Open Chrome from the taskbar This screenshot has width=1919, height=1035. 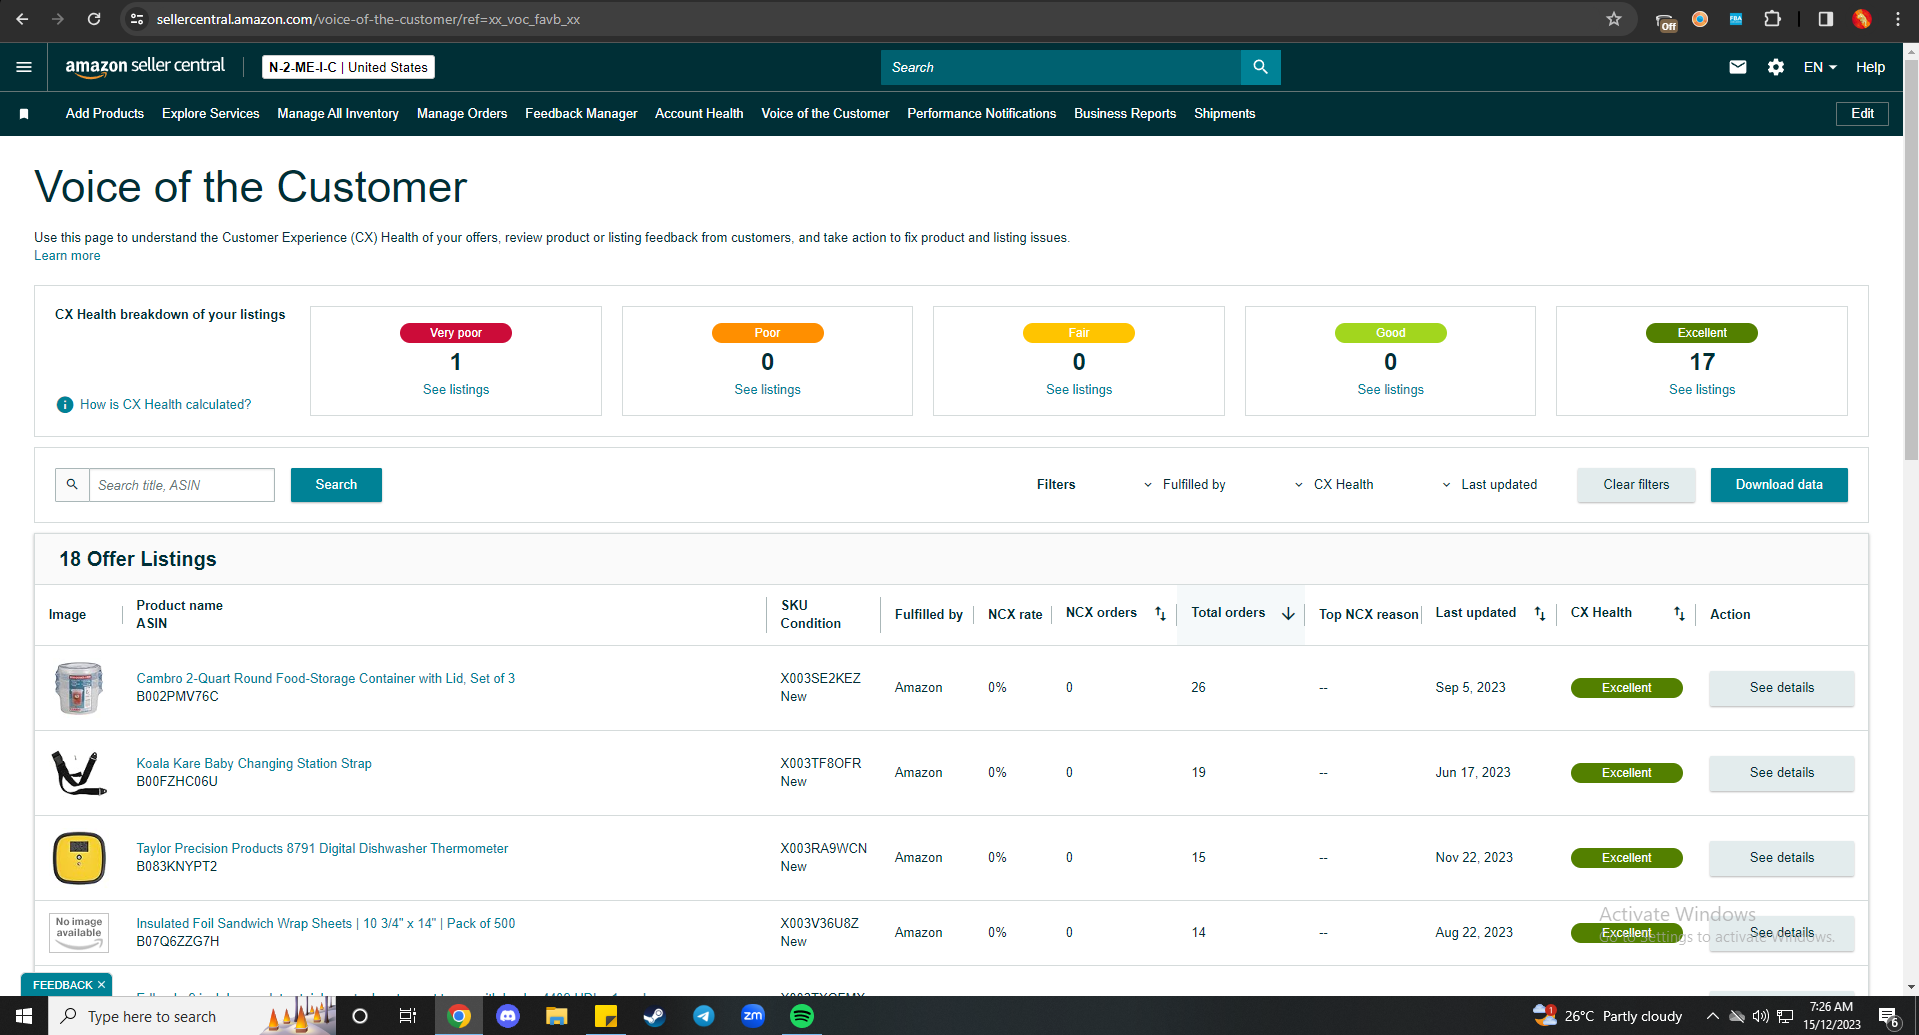click(x=459, y=1016)
